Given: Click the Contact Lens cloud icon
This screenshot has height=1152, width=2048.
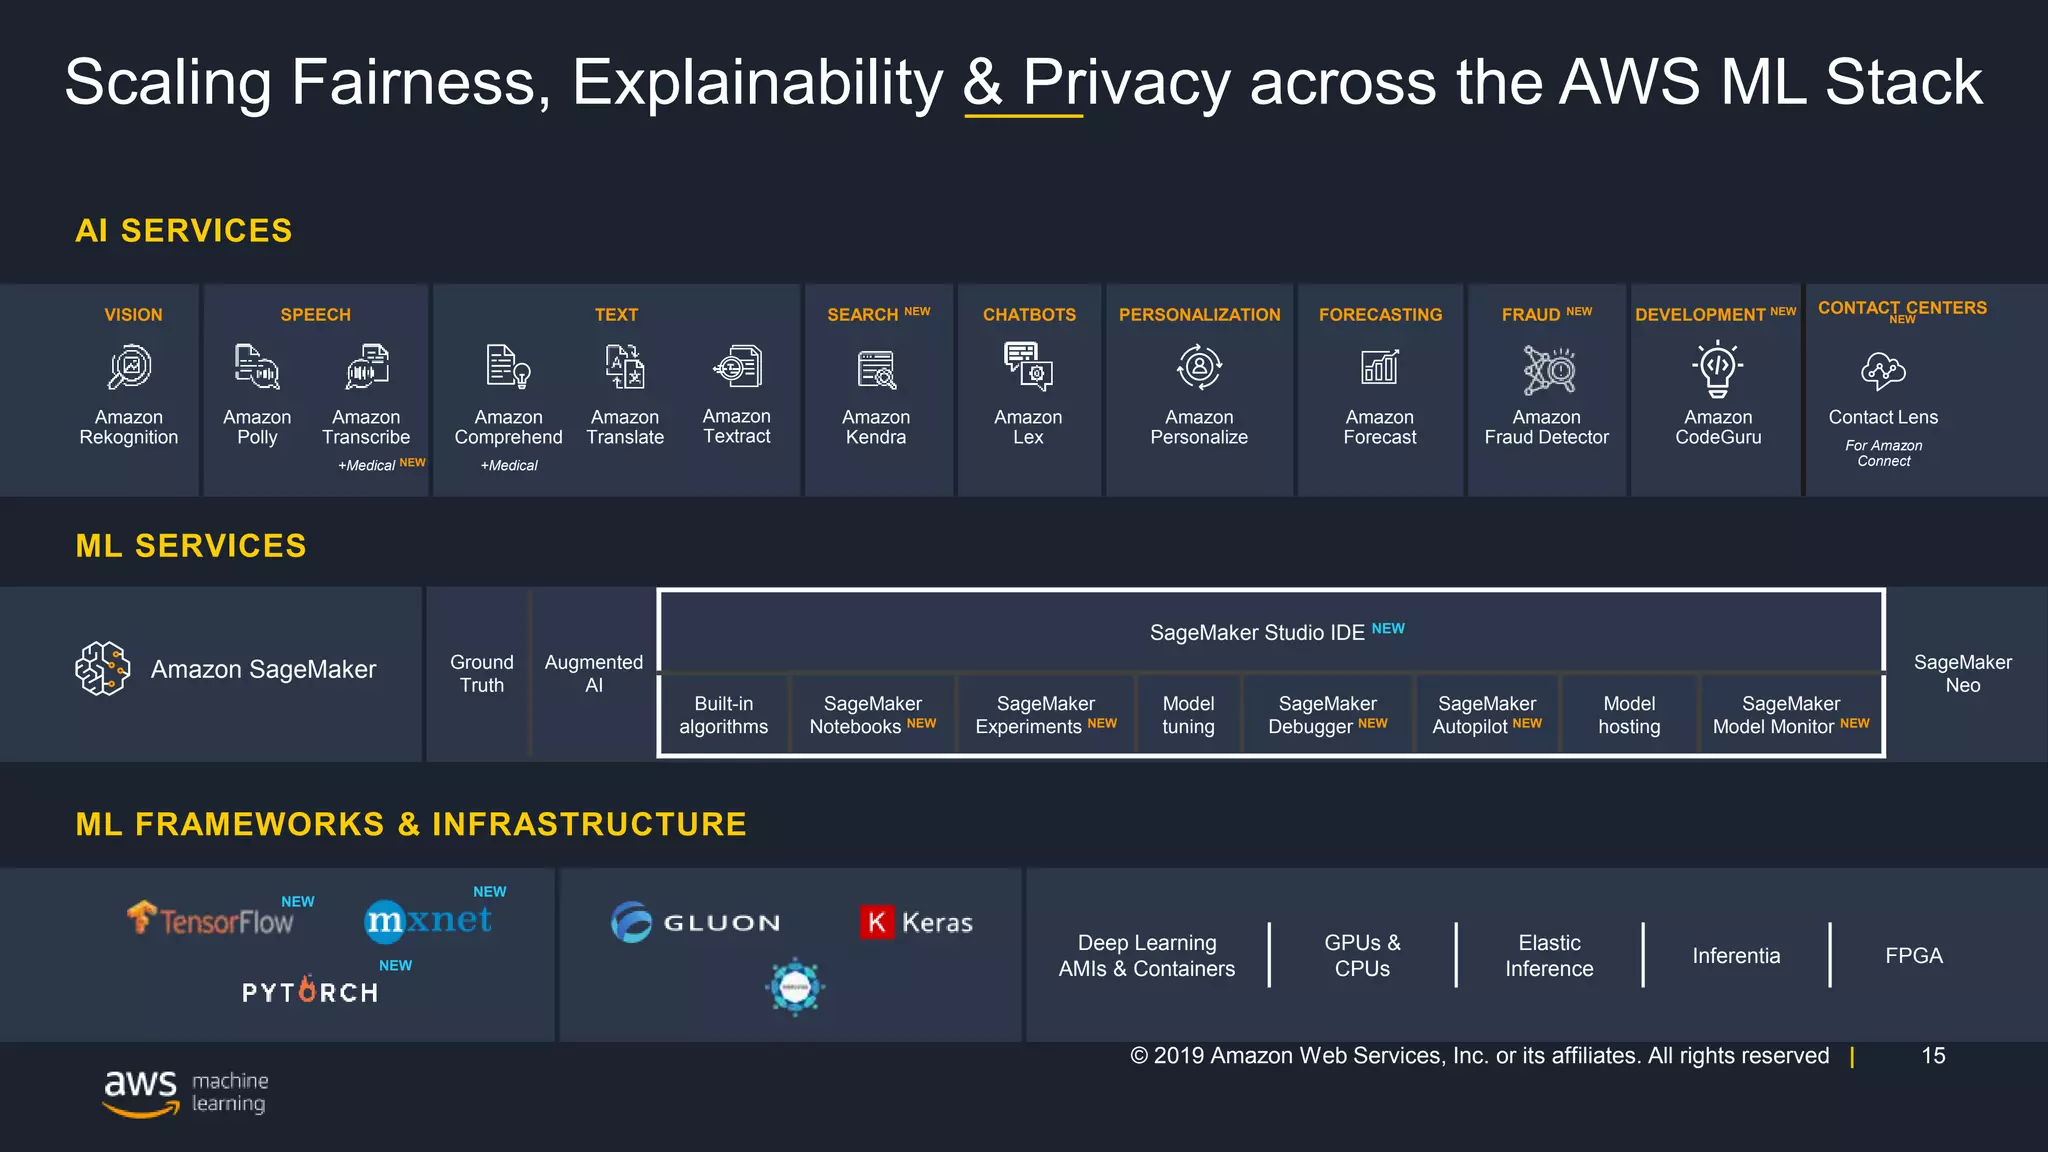Looking at the screenshot, I should pyautogui.click(x=1883, y=371).
